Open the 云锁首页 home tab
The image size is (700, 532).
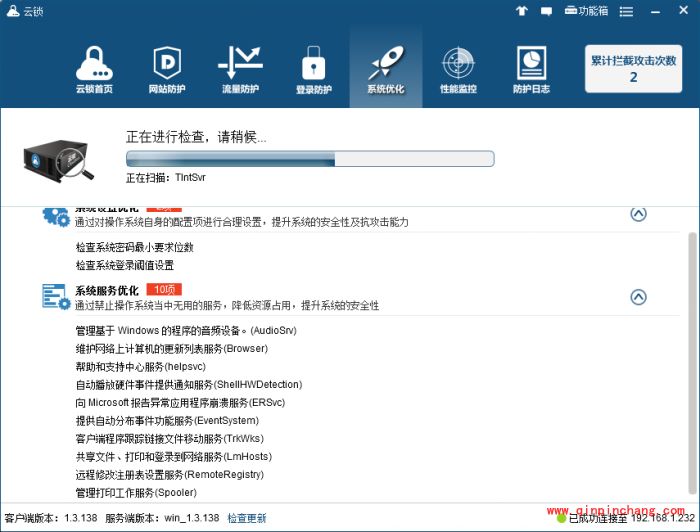pos(94,70)
